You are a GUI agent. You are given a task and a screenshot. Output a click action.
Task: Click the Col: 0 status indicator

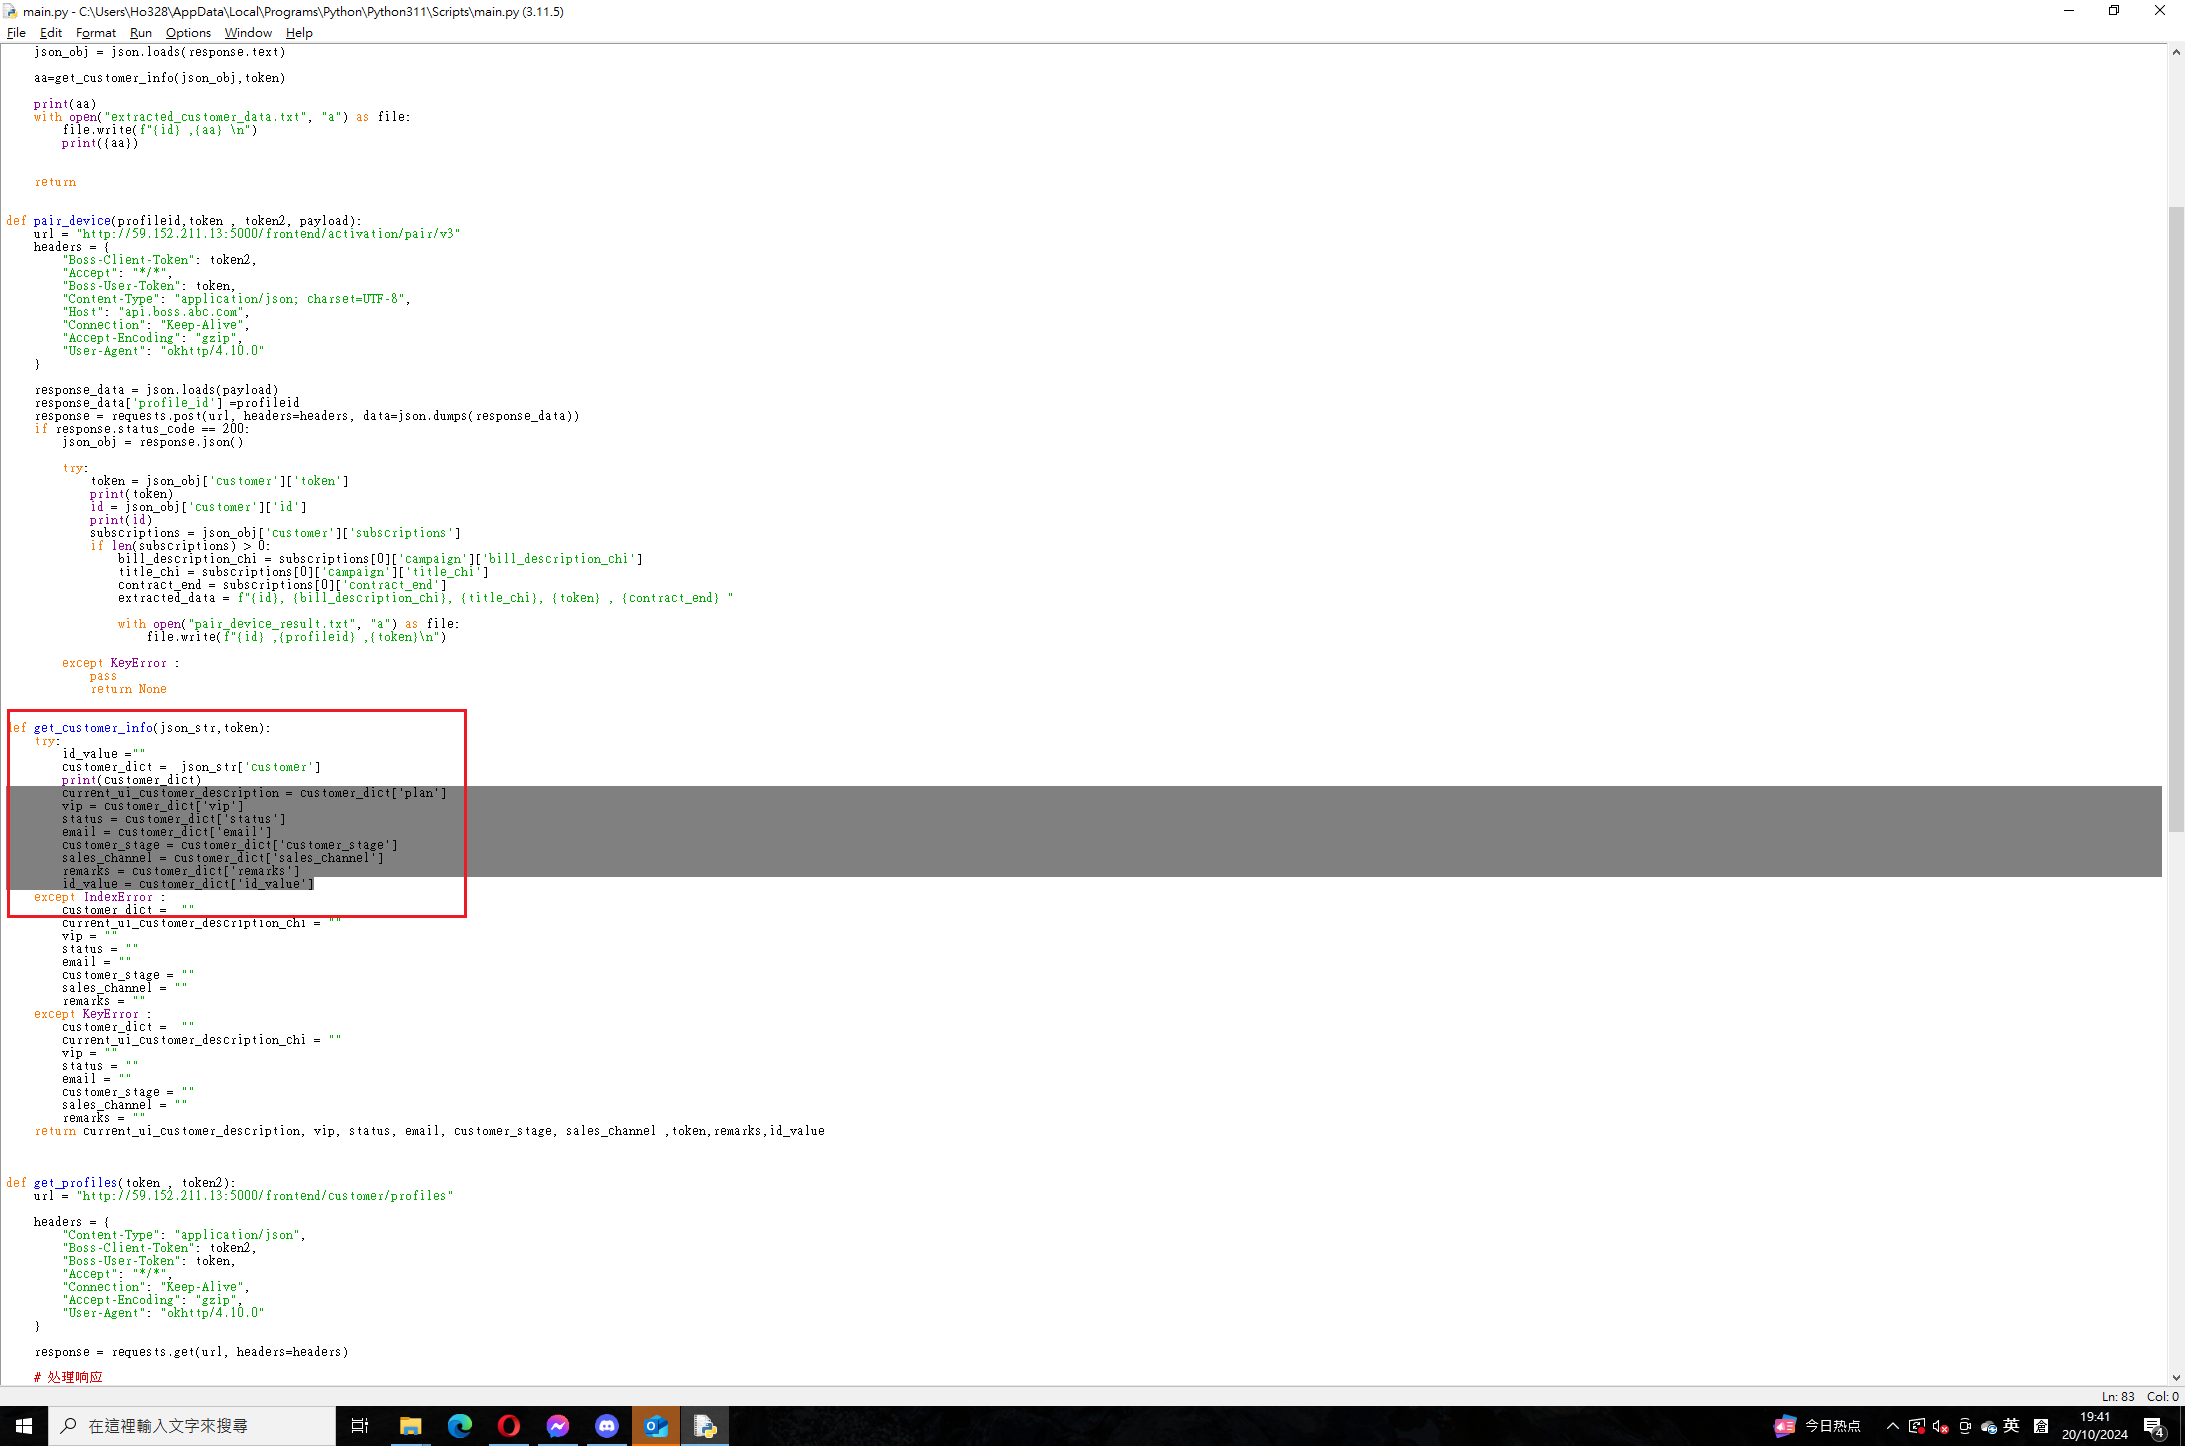2162,1396
